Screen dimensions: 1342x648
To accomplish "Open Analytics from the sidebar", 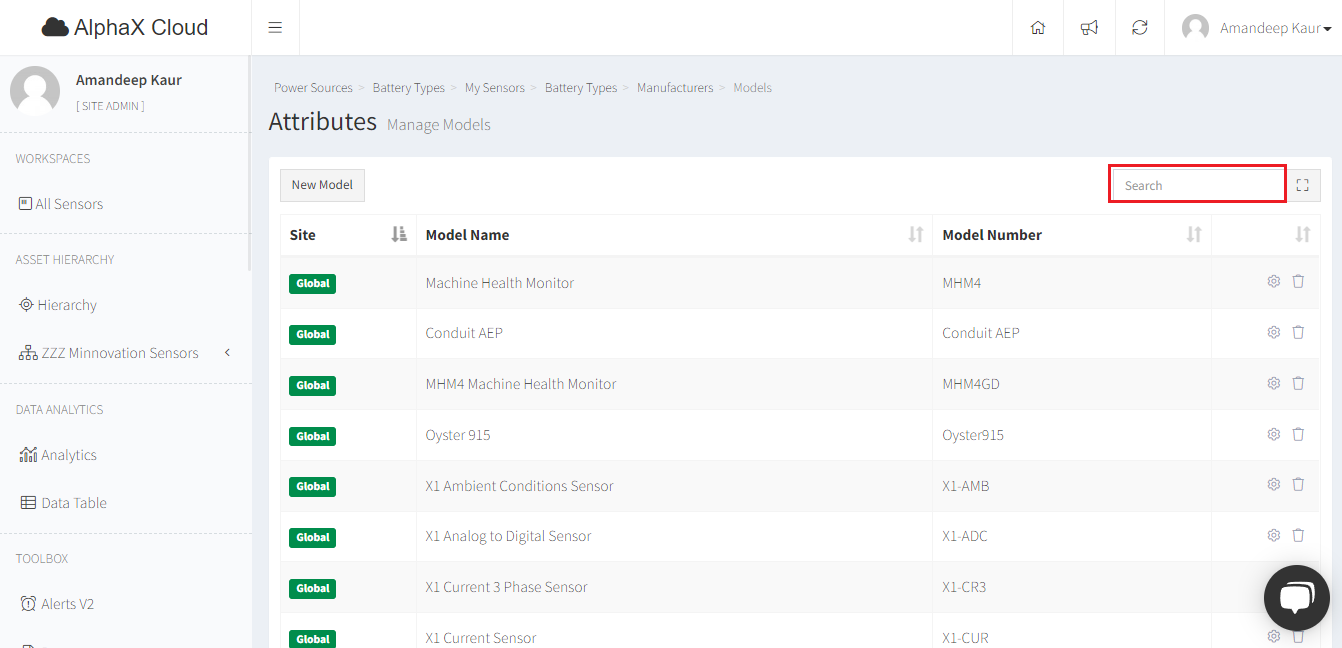I will pyautogui.click(x=68, y=455).
